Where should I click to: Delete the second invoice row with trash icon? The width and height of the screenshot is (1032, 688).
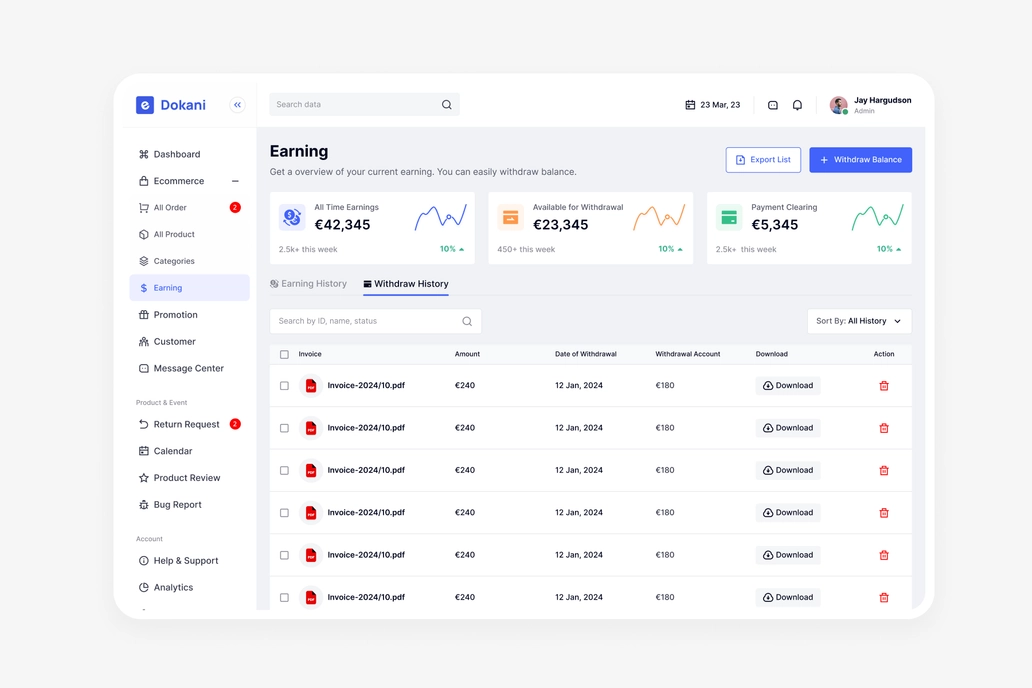[x=884, y=428]
